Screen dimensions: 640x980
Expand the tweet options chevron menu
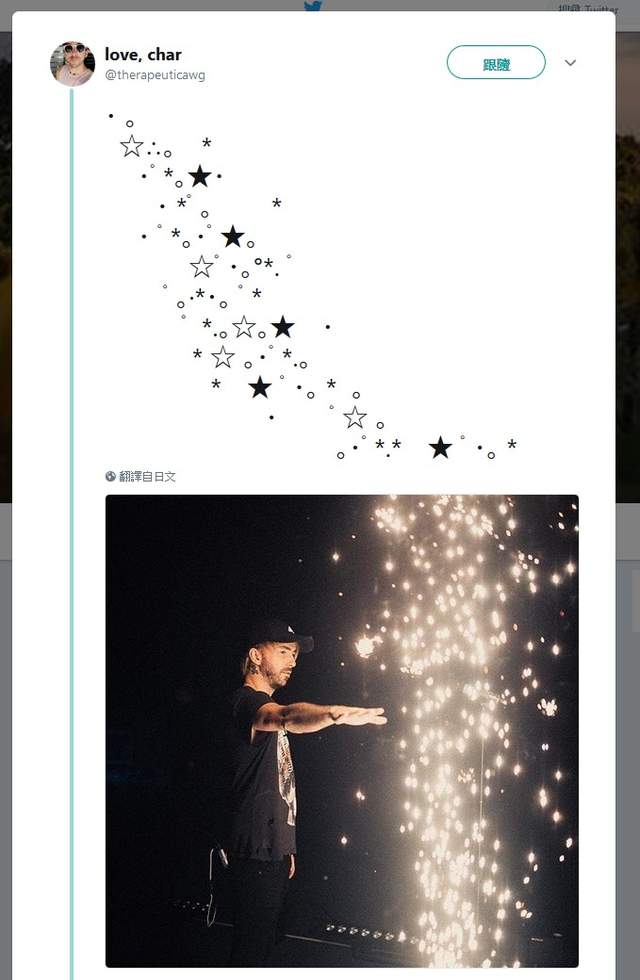click(x=570, y=62)
